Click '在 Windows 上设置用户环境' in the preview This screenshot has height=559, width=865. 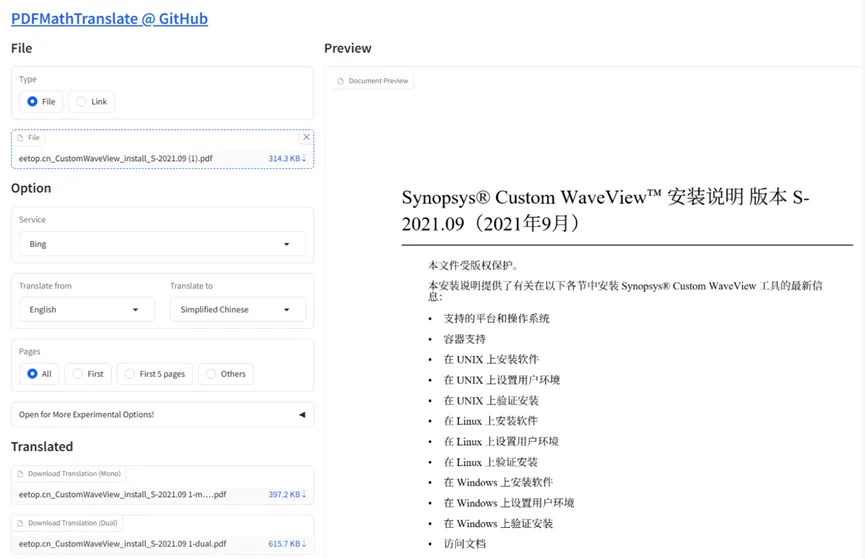click(509, 503)
